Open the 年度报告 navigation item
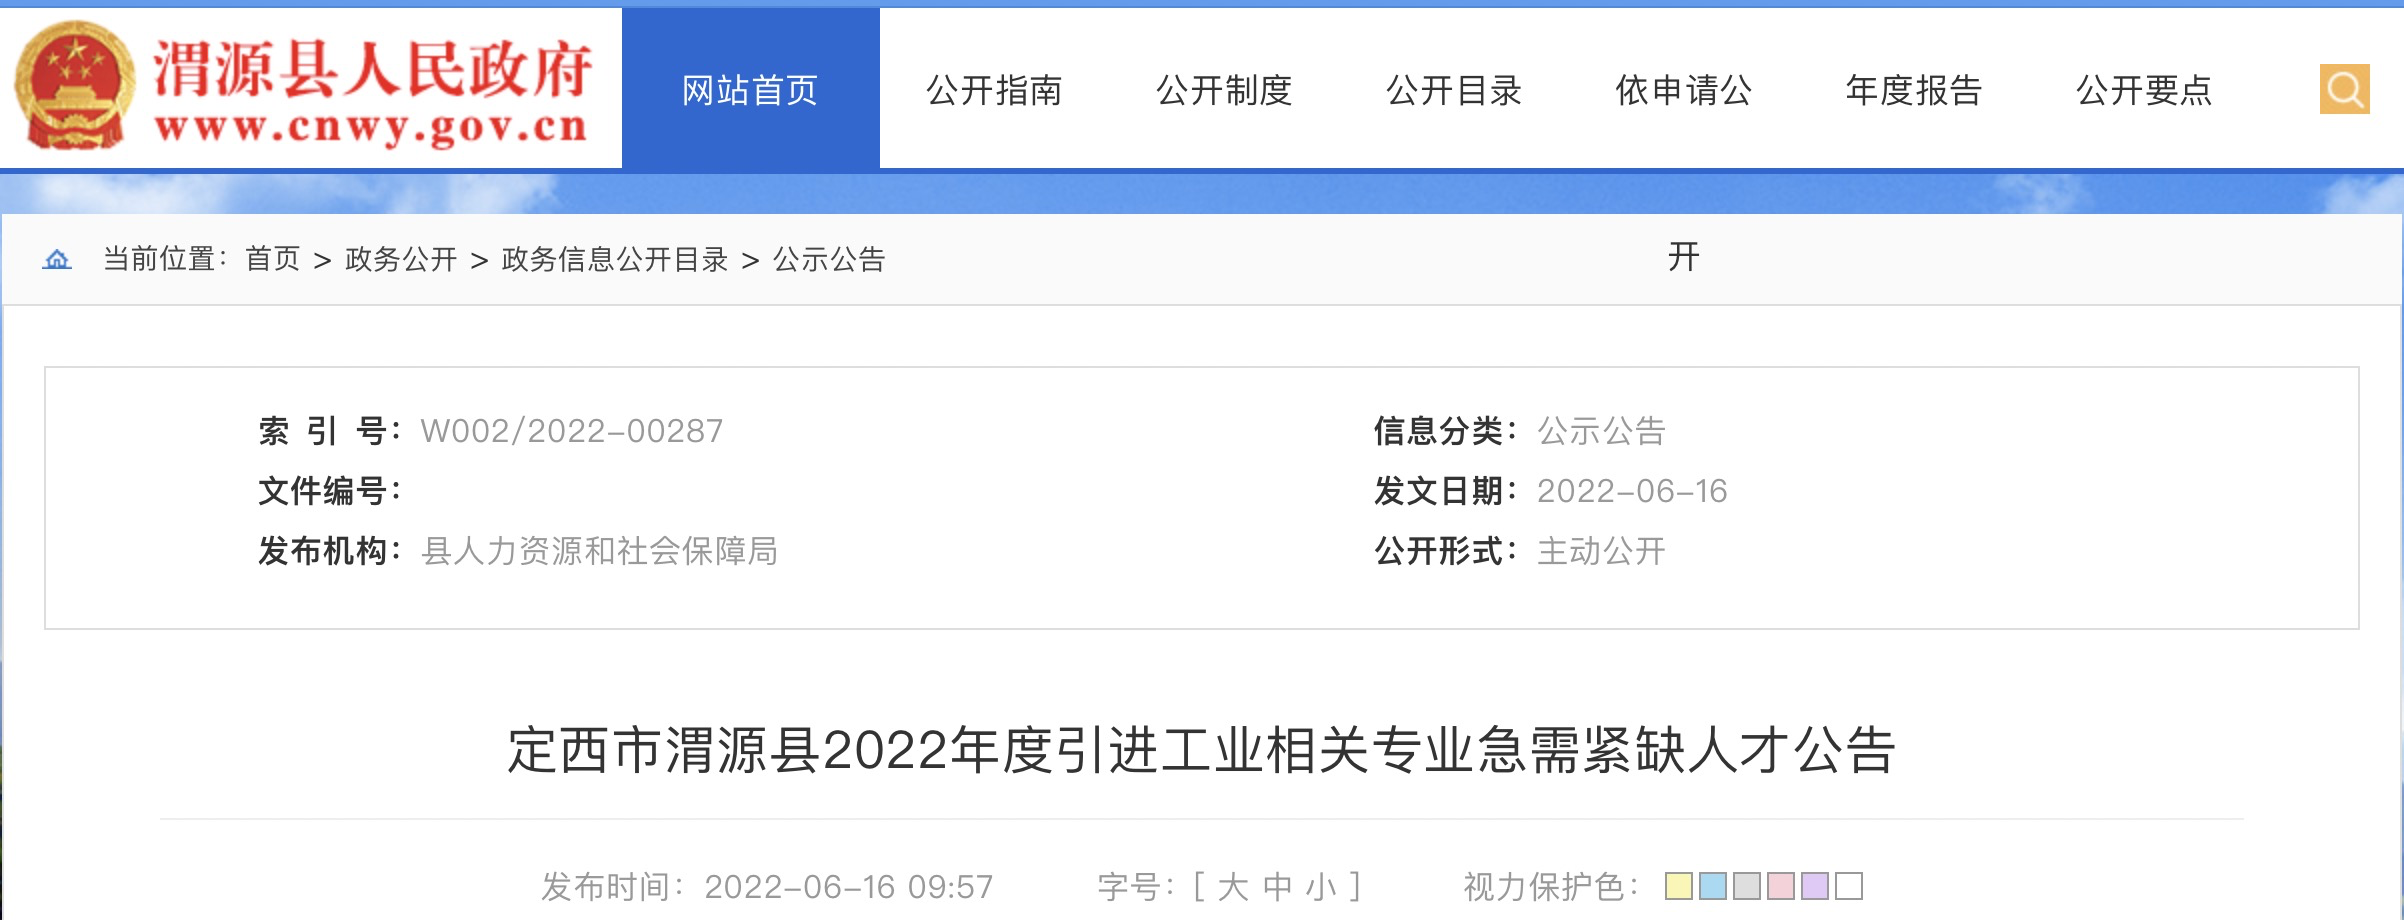 [1914, 90]
